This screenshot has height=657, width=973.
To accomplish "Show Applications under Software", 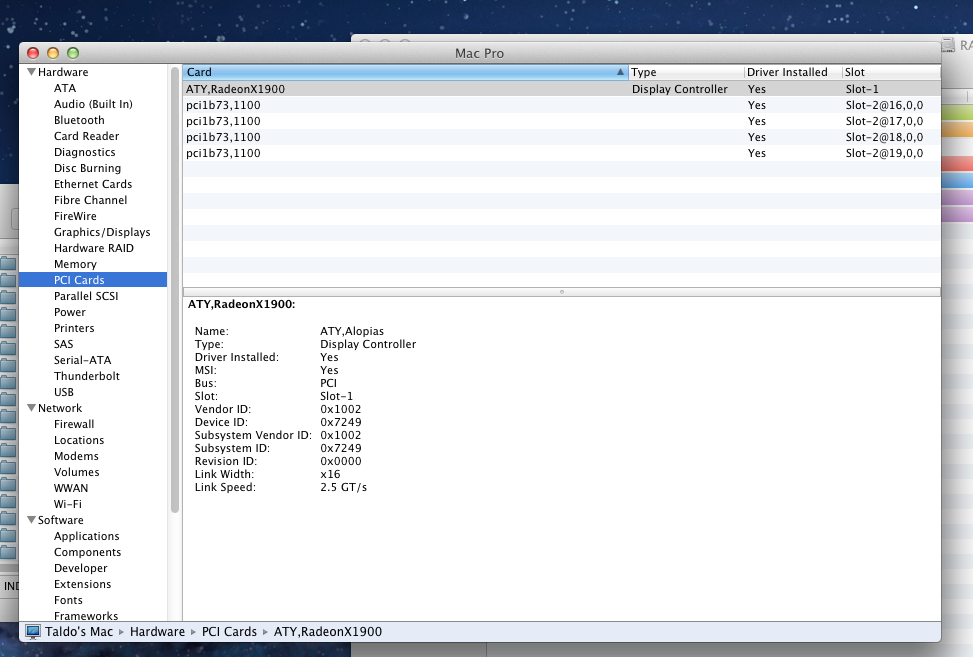I will pos(86,536).
